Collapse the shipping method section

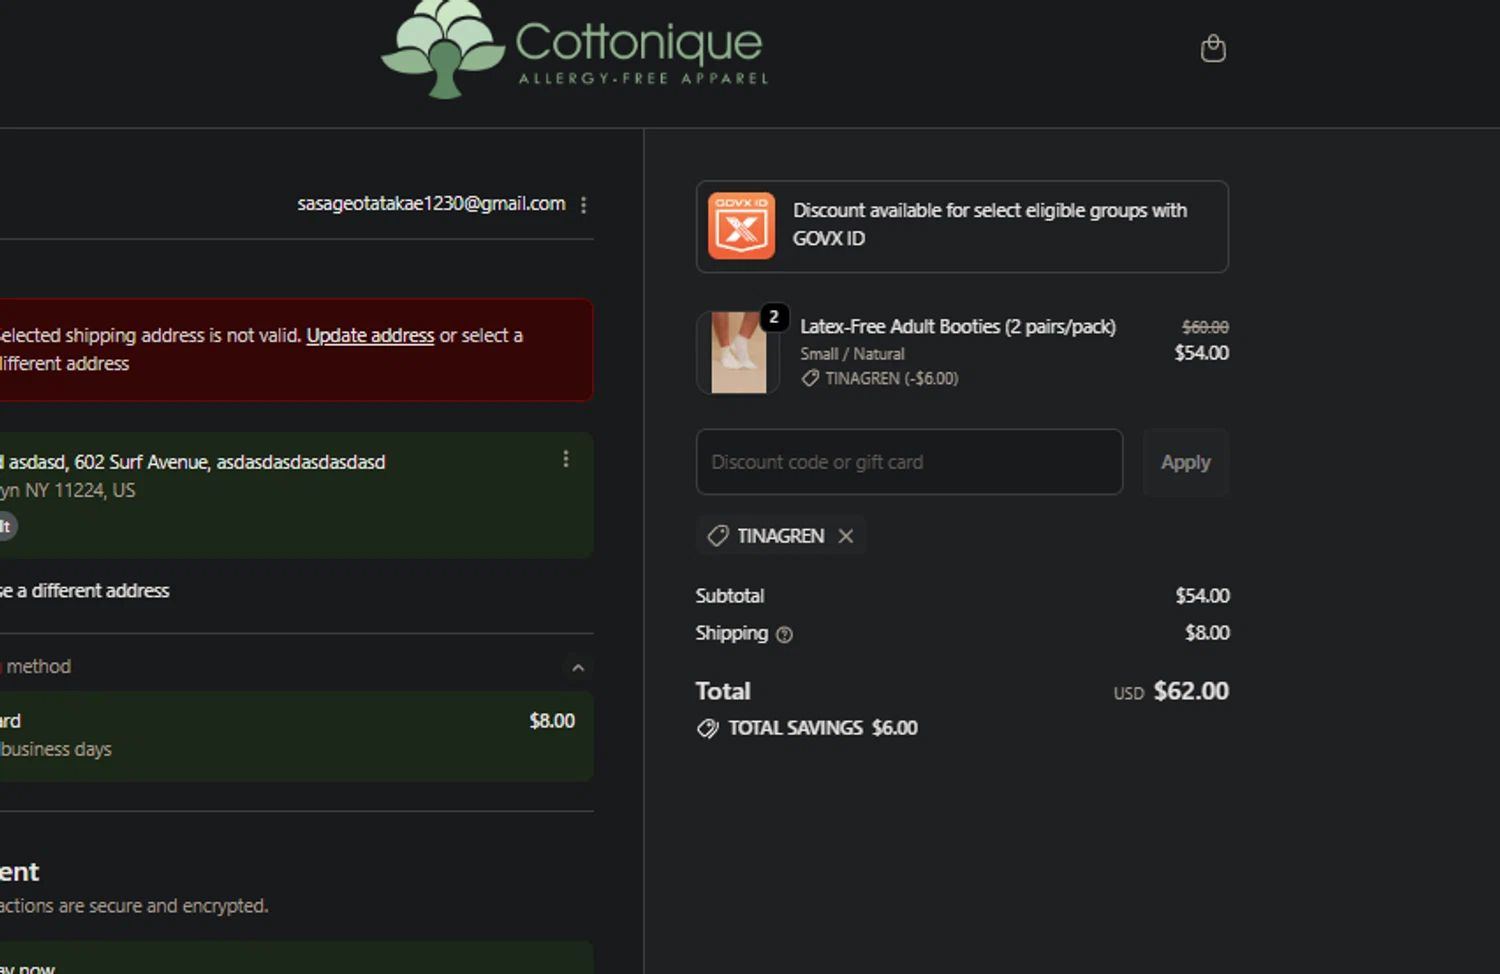tap(577, 667)
